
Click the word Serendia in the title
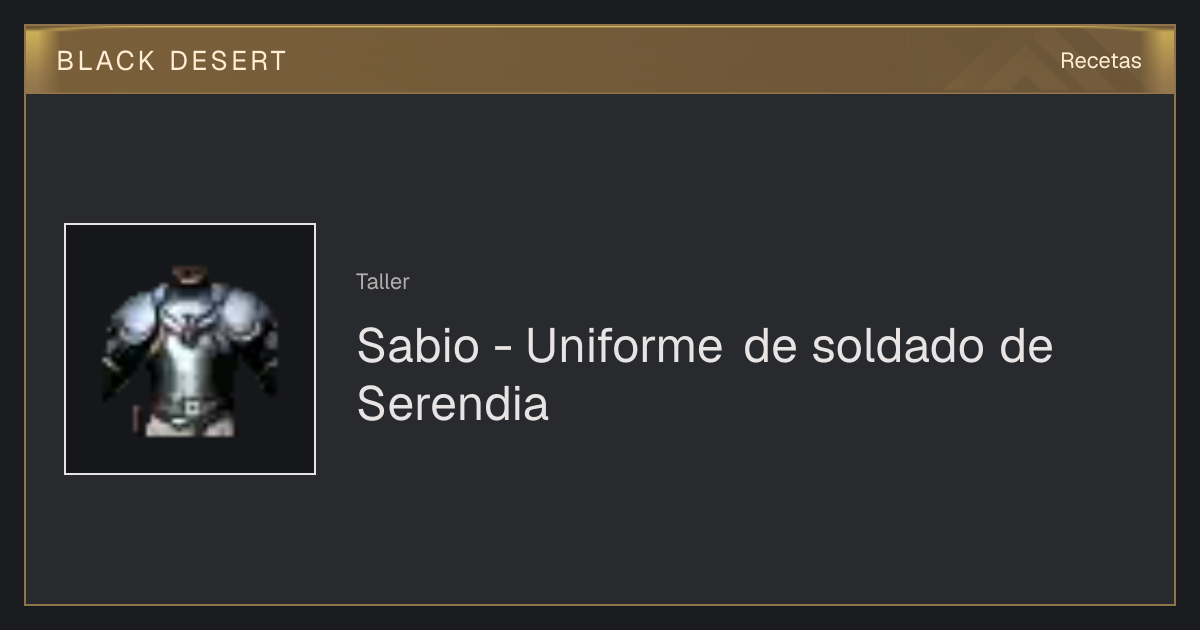[x=453, y=404]
